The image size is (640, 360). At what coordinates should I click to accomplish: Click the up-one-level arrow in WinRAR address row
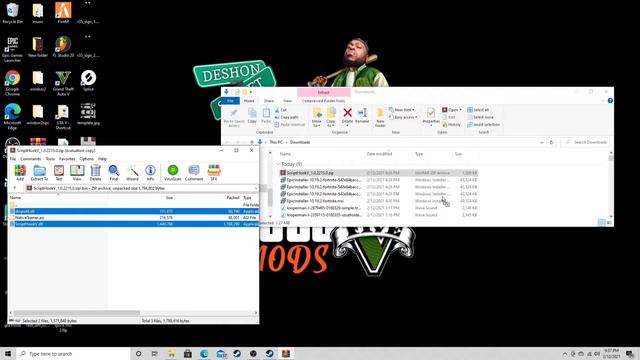[15, 188]
